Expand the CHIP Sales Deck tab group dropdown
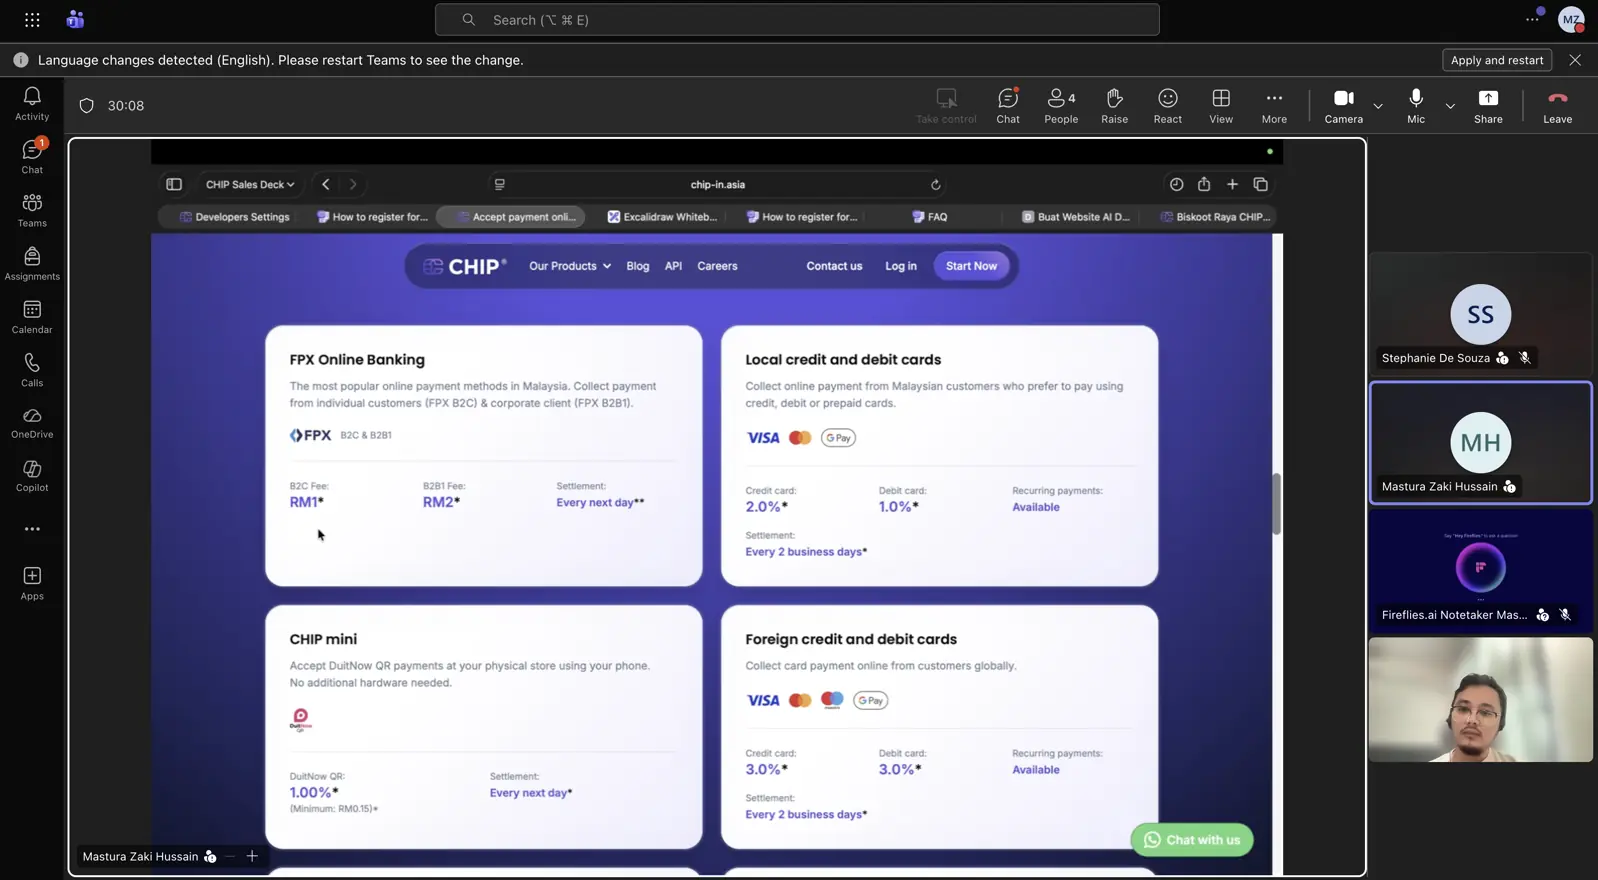The height and width of the screenshot is (880, 1598). [x=250, y=185]
